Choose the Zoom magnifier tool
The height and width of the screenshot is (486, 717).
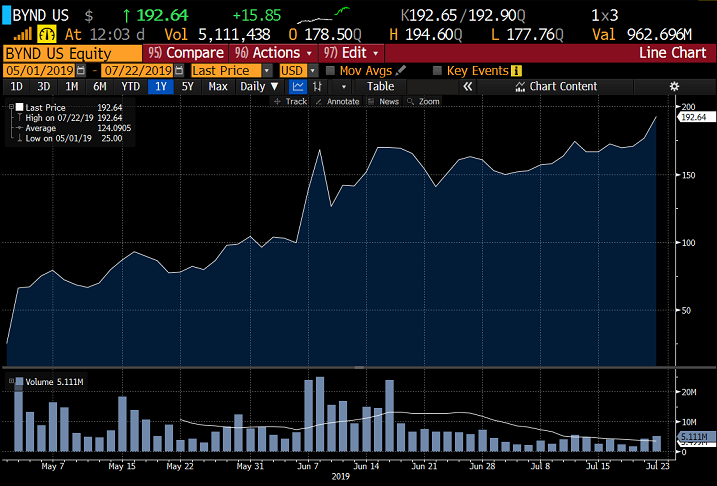pyautogui.click(x=423, y=101)
